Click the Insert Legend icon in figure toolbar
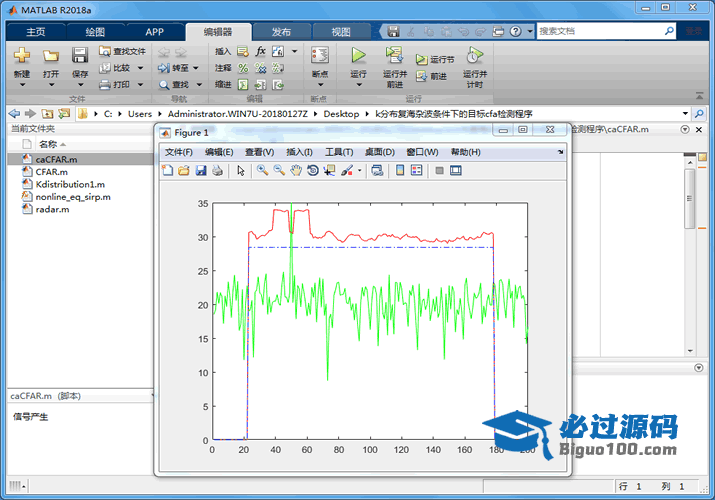The image size is (715, 500). [416, 171]
